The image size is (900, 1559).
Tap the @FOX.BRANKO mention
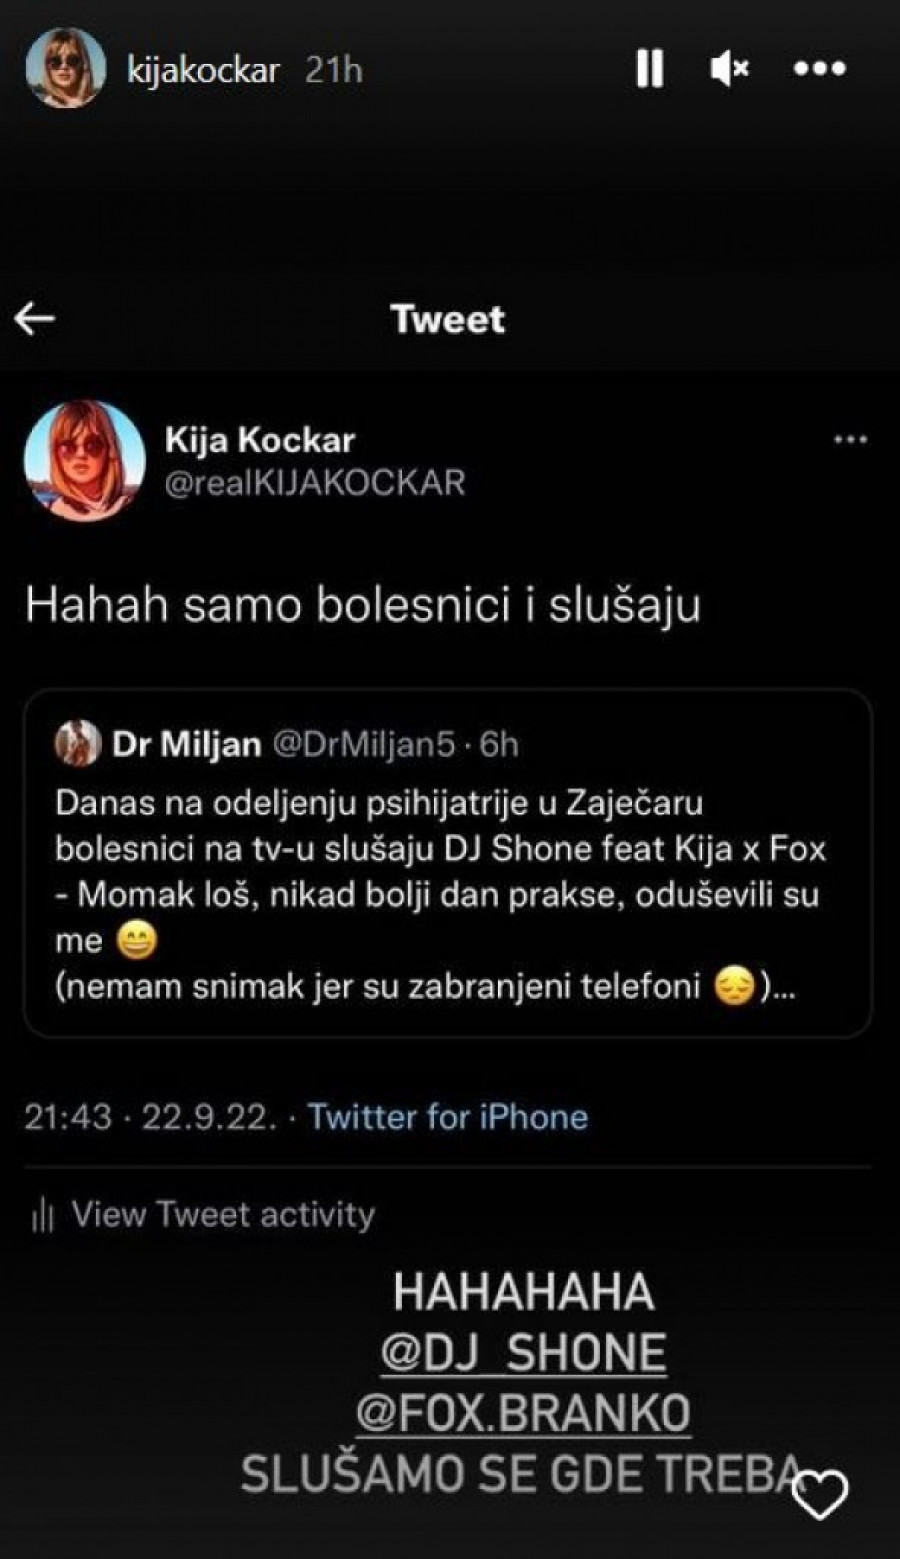click(523, 1413)
